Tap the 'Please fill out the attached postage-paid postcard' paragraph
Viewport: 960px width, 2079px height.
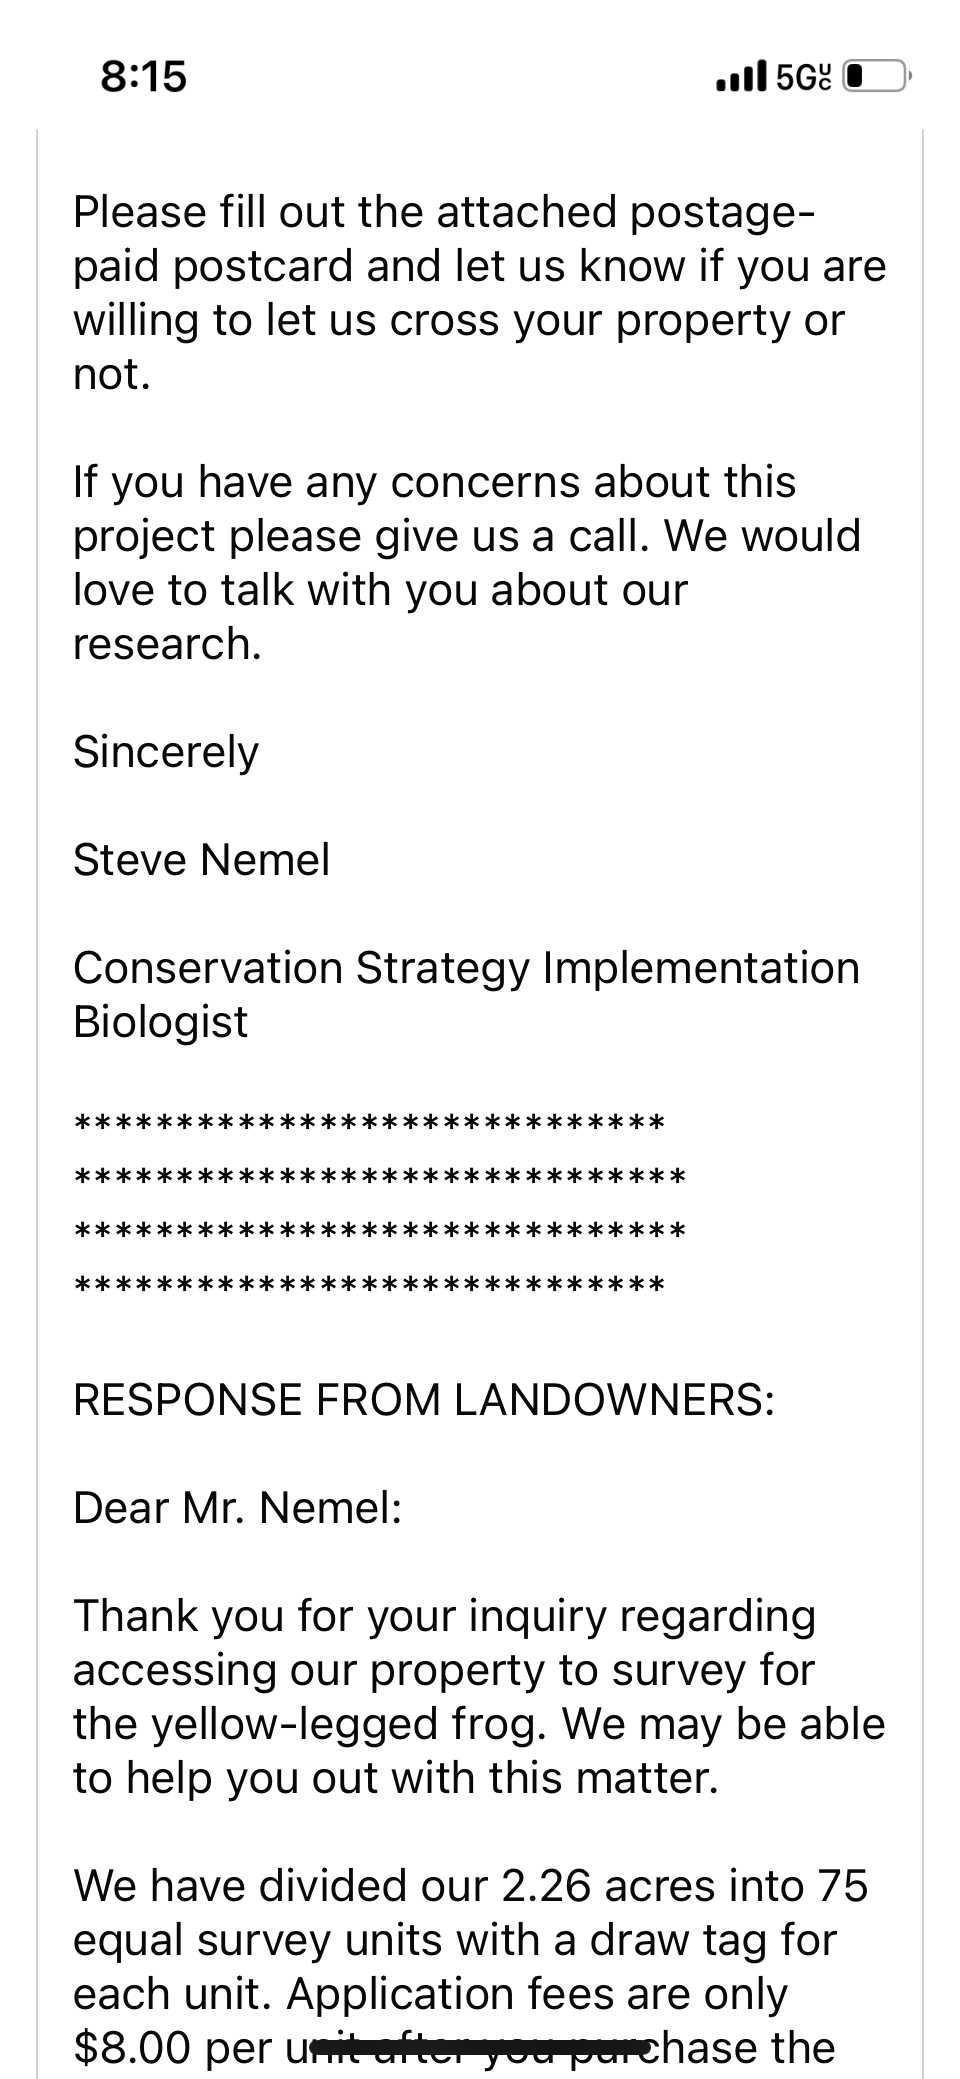tap(480, 293)
